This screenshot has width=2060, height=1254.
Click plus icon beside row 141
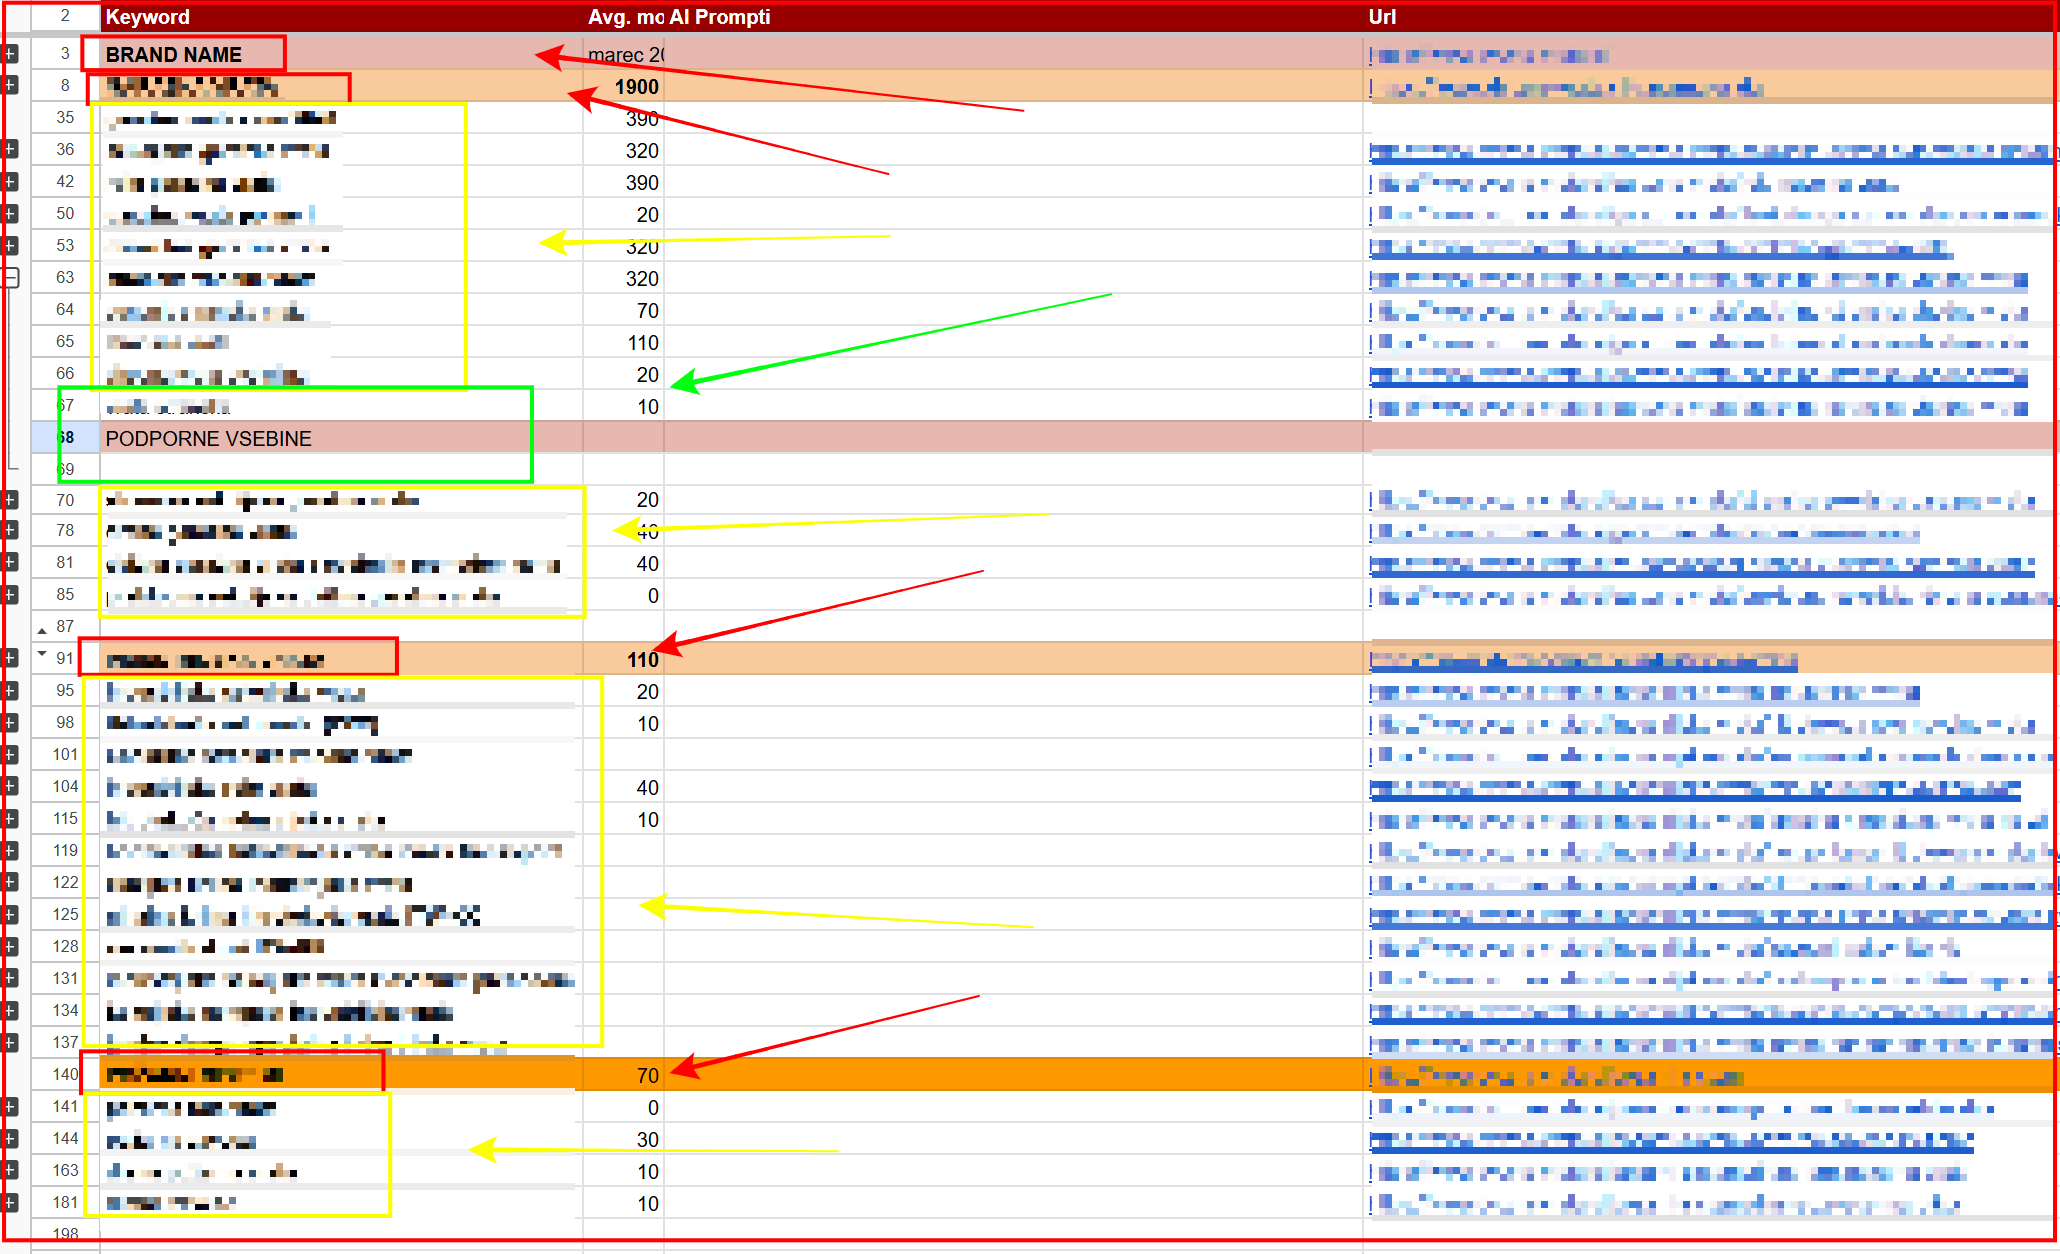(x=11, y=1106)
